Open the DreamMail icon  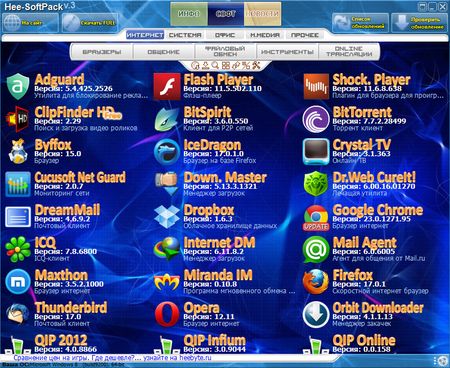coord(18,217)
